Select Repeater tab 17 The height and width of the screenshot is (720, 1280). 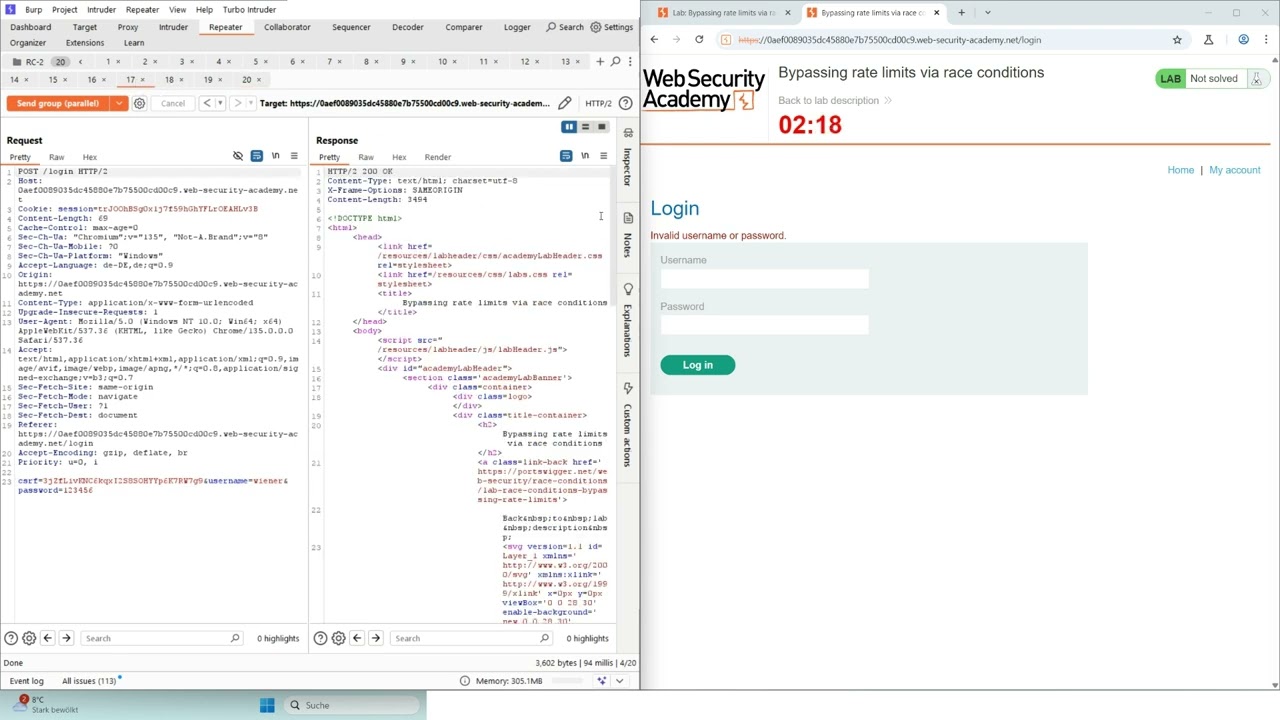(130, 79)
